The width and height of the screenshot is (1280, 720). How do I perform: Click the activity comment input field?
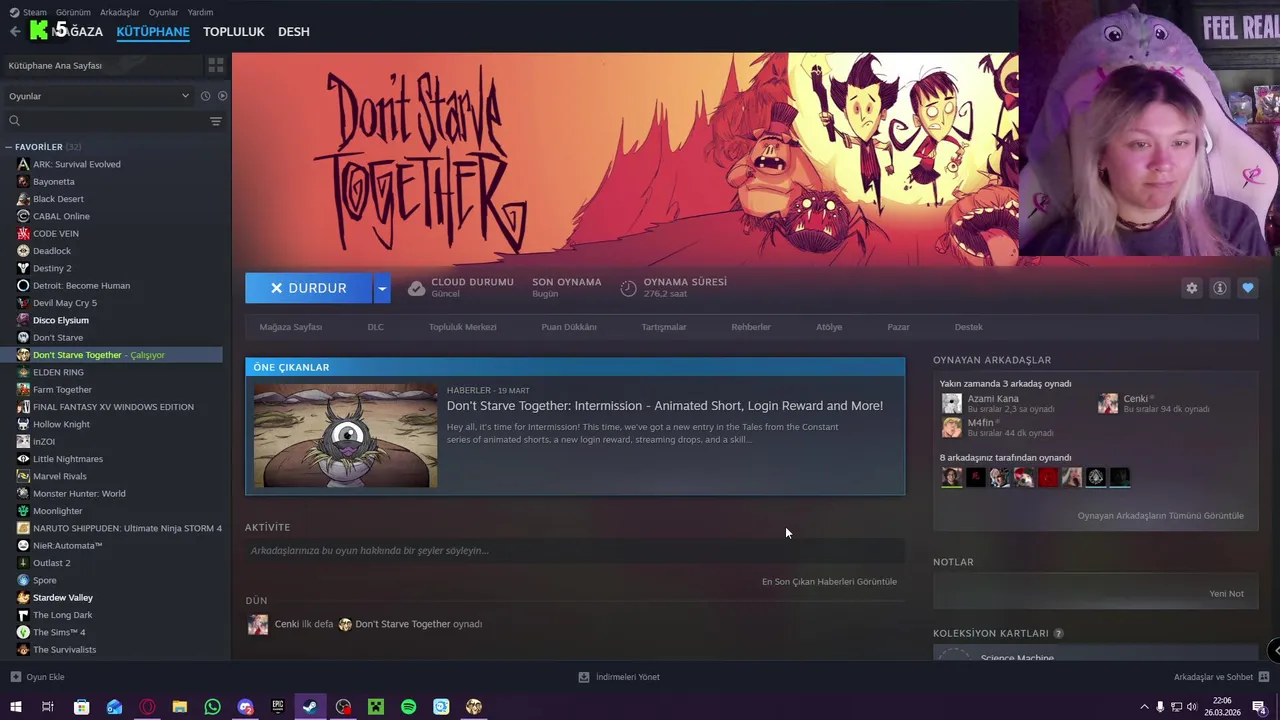point(575,551)
